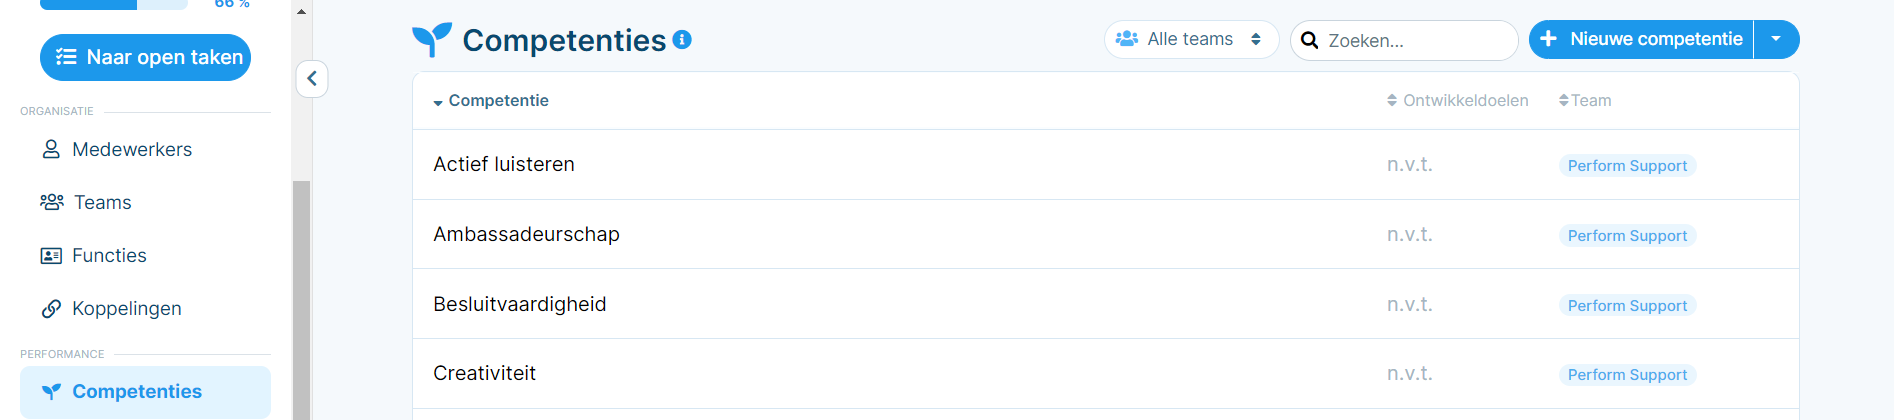Click the Naar open taken button

pos(145,57)
